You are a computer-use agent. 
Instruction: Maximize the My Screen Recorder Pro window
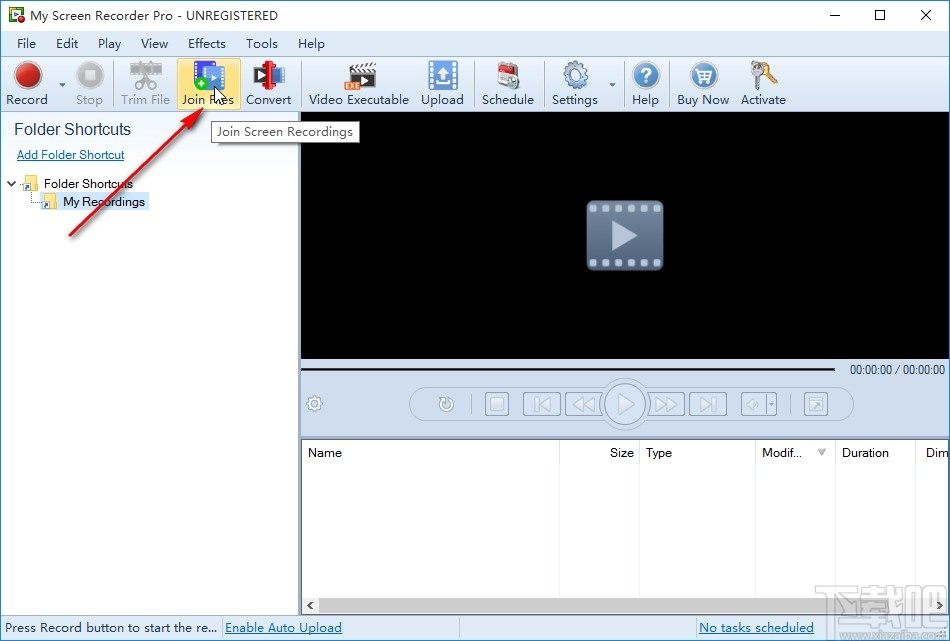tap(880, 15)
